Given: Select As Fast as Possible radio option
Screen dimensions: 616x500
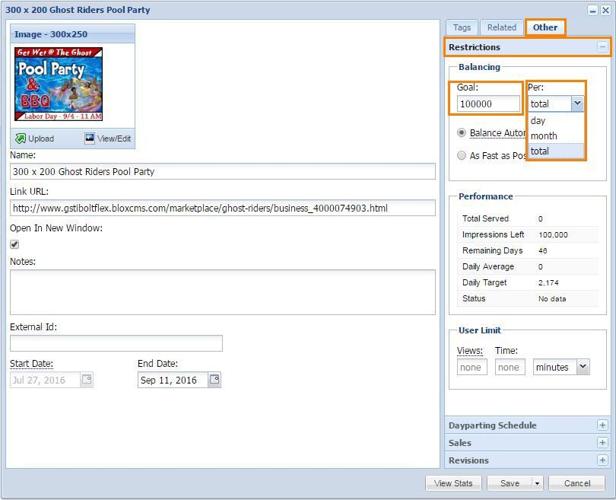Looking at the screenshot, I should pos(462,156).
